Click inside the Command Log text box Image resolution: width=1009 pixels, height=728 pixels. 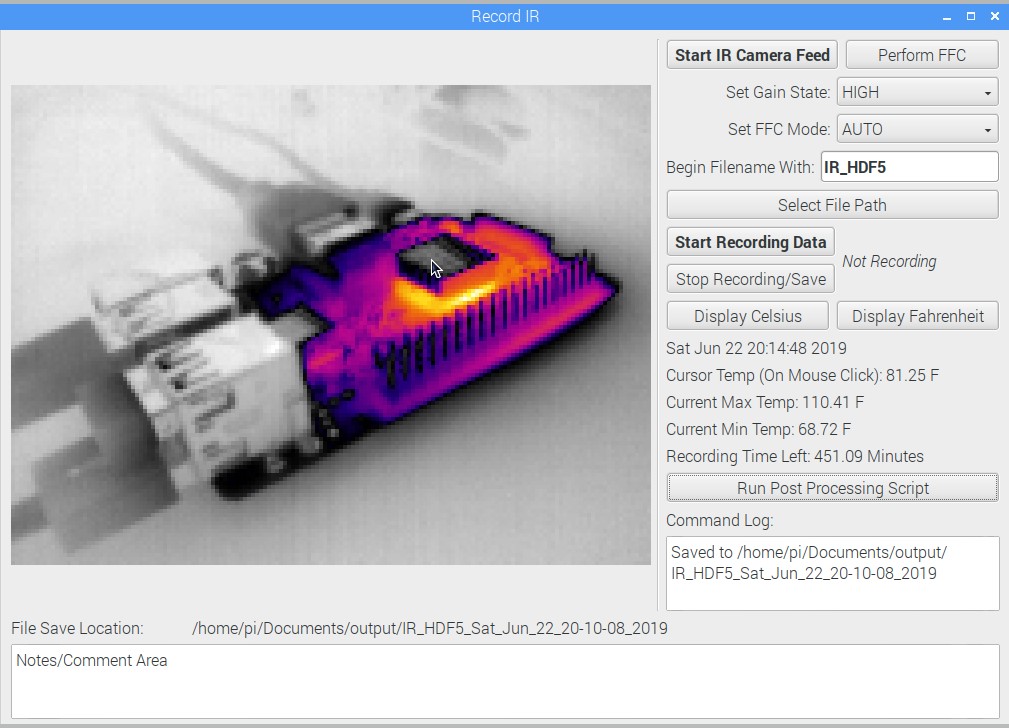pos(832,574)
